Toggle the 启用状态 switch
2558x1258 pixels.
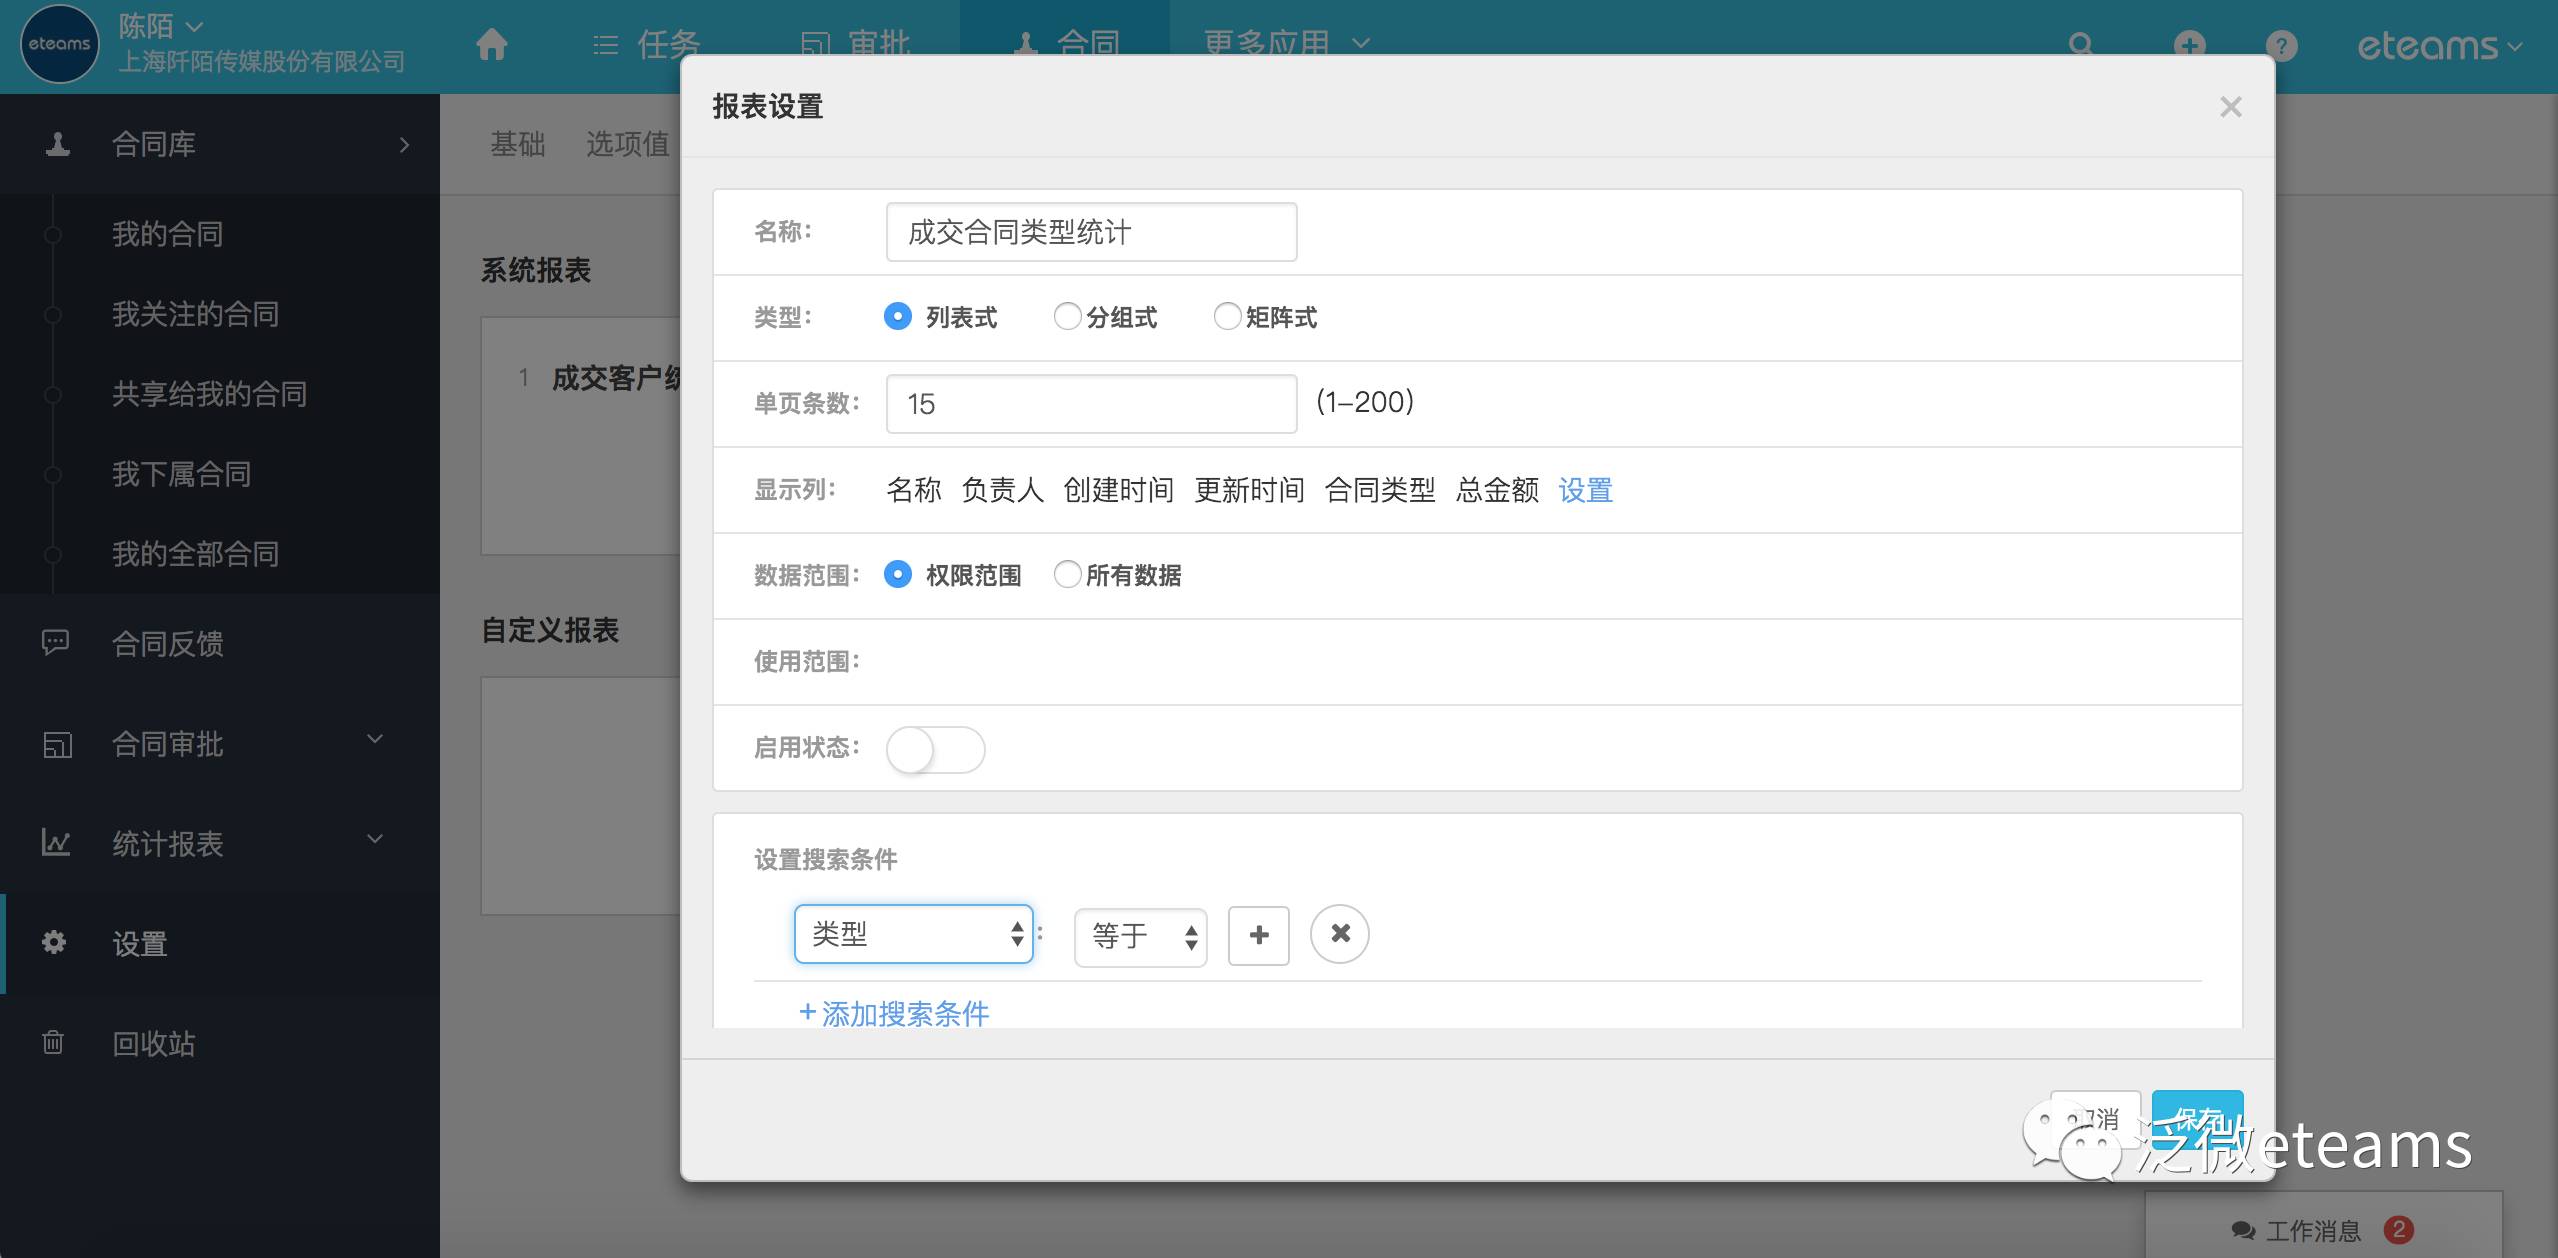click(935, 749)
